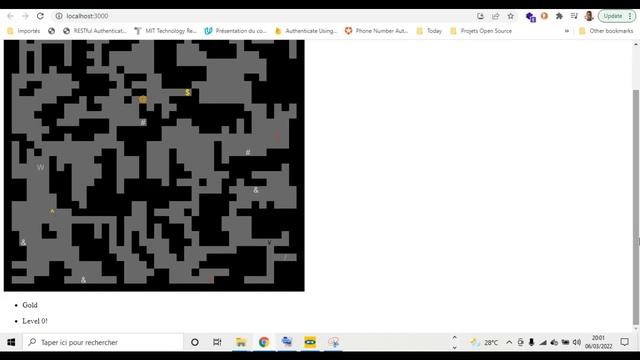Screen dimensions: 640x360
Task: Open the Chrome profile avatar
Action: click(x=589, y=16)
